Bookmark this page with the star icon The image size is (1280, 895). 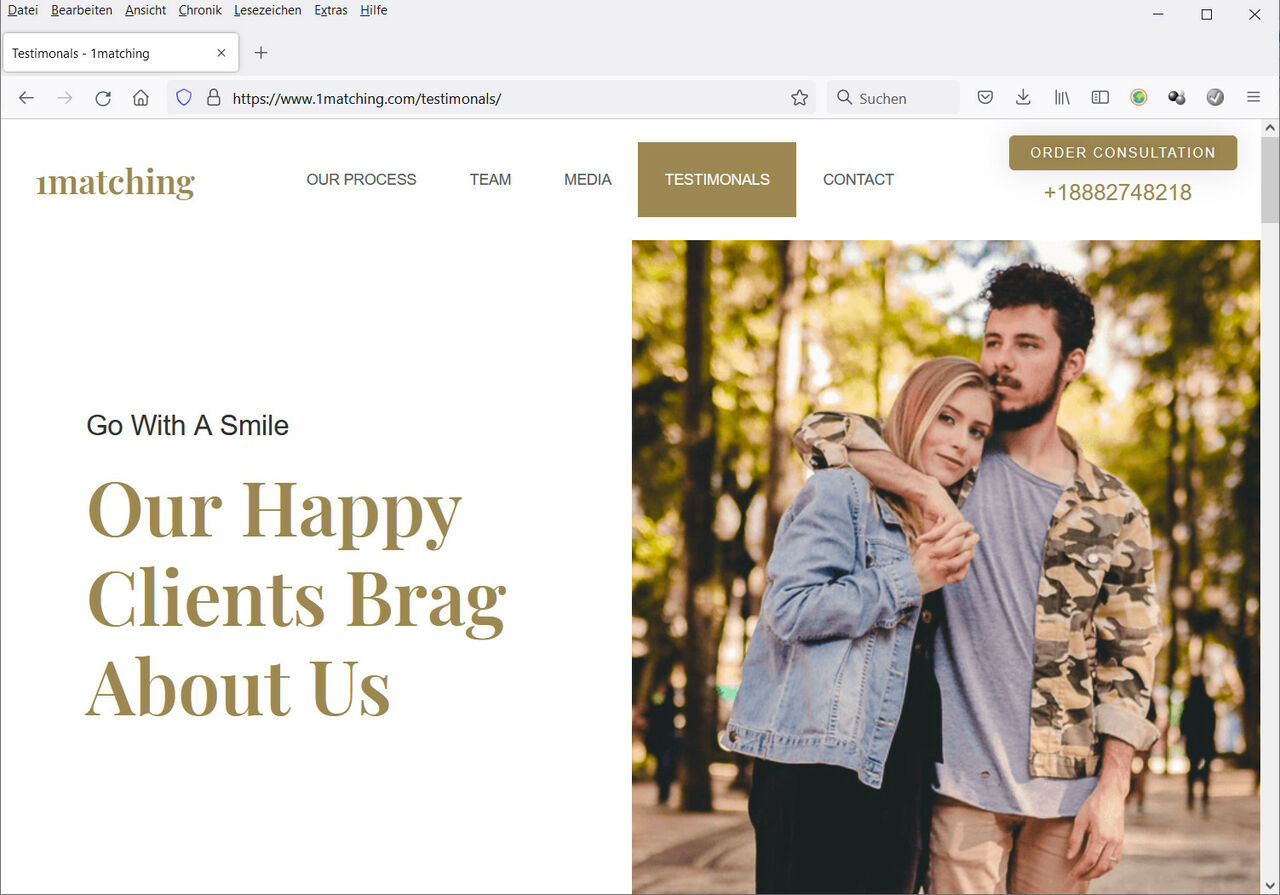pos(799,98)
